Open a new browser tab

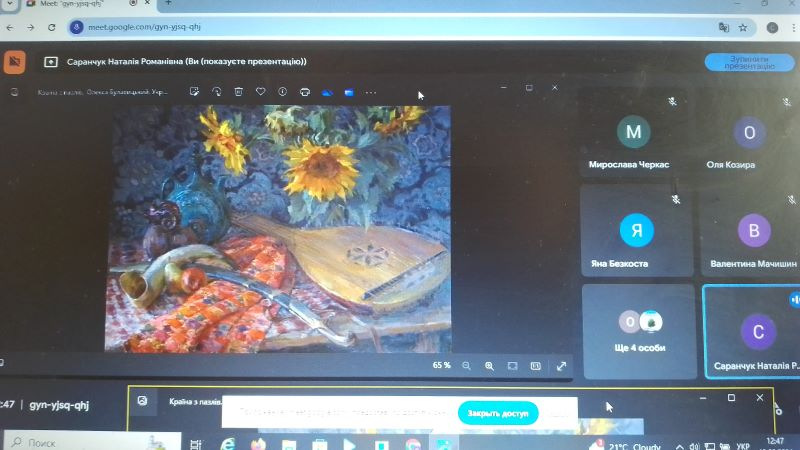click(168, 3)
